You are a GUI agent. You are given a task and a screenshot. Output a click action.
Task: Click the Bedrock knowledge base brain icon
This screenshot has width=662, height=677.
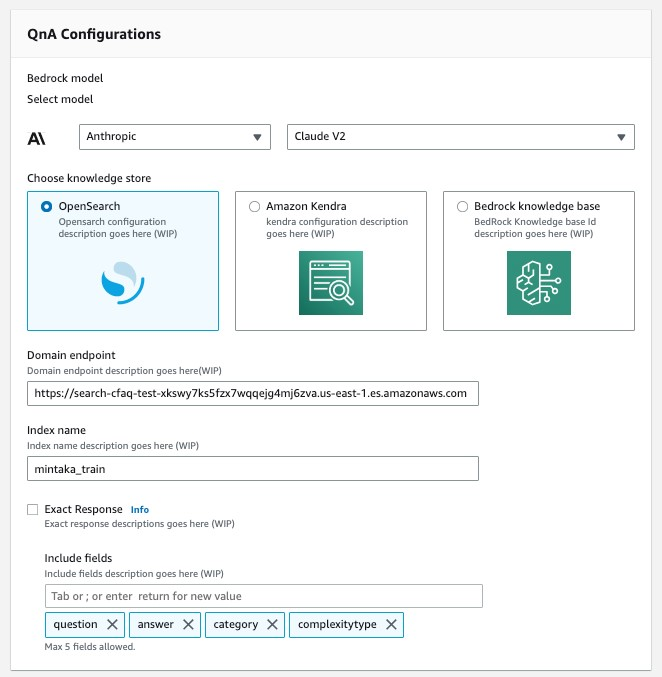click(538, 283)
